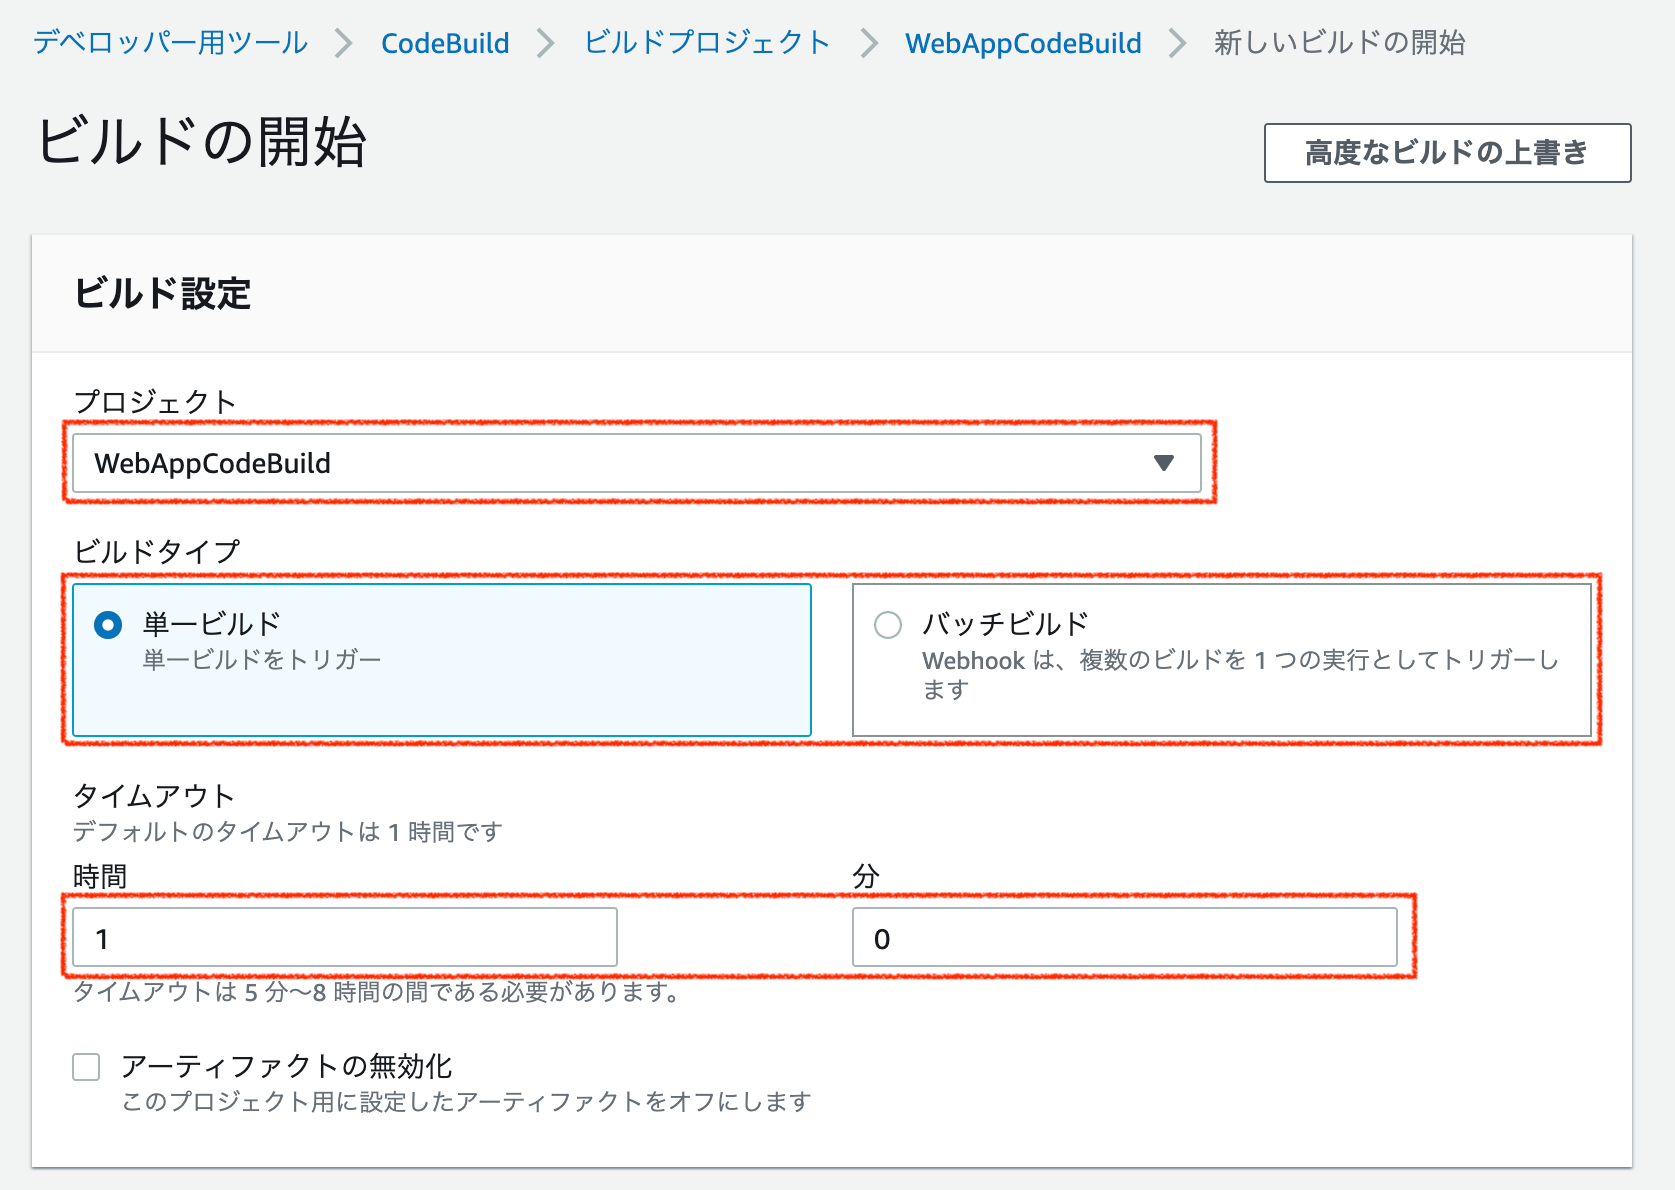Click the このプロジェクト用に設定したアーティファクト description text
The image size is (1675, 1190).
coord(466,1102)
